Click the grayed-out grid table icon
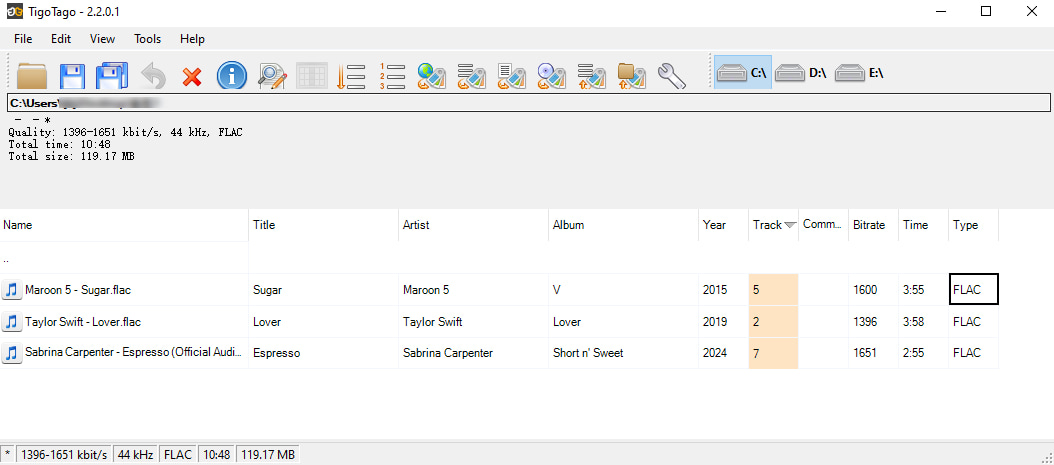This screenshot has width=1054, height=465. pyautogui.click(x=312, y=75)
